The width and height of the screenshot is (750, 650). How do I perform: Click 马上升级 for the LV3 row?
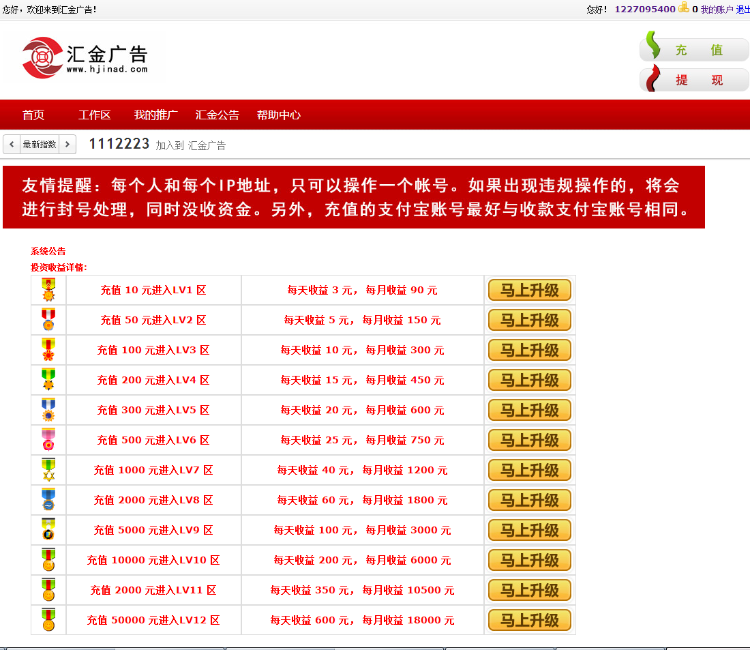[529, 350]
